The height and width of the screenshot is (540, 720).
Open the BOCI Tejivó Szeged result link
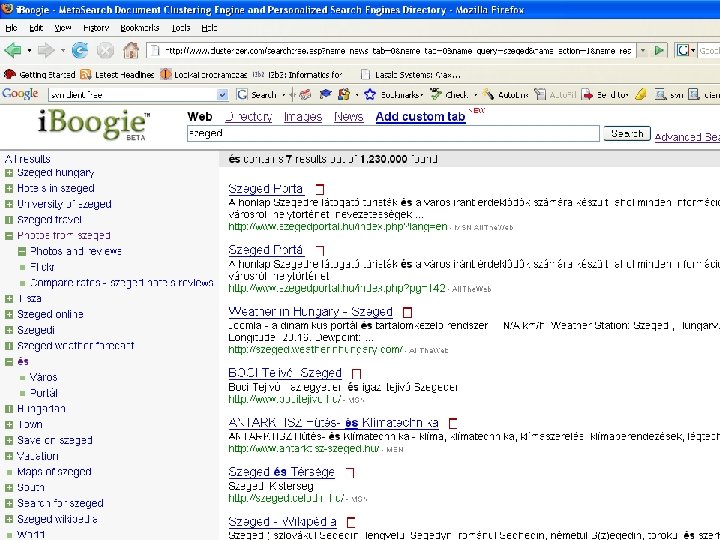tap(285, 373)
